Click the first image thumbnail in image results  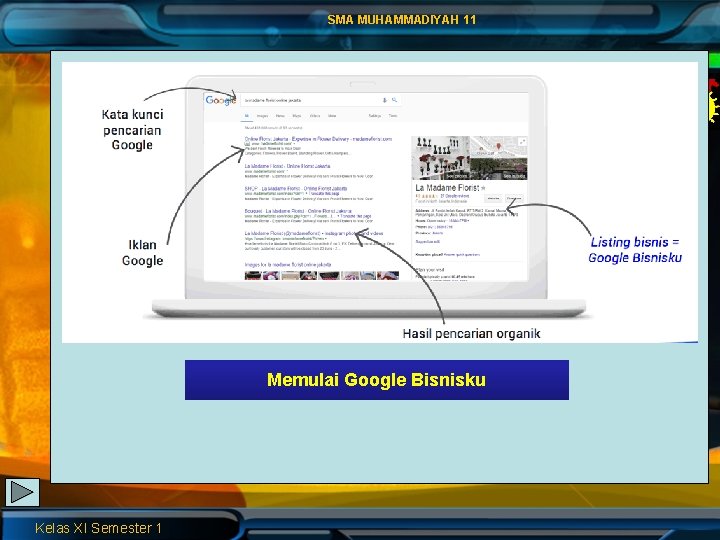click(x=253, y=276)
